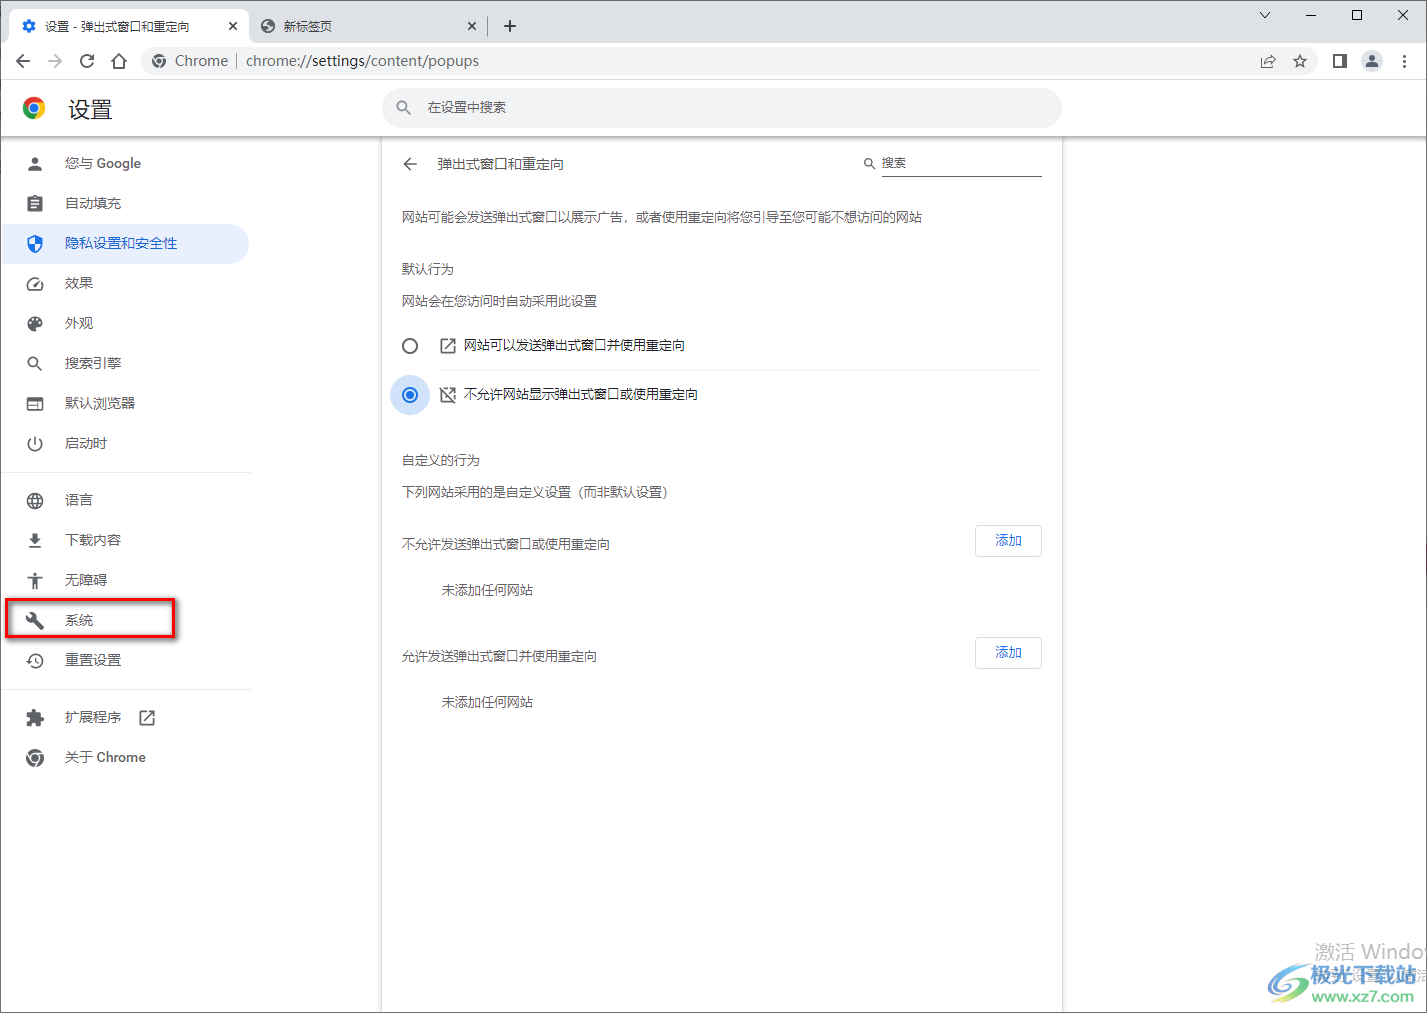Open the side panel icon

1340,61
